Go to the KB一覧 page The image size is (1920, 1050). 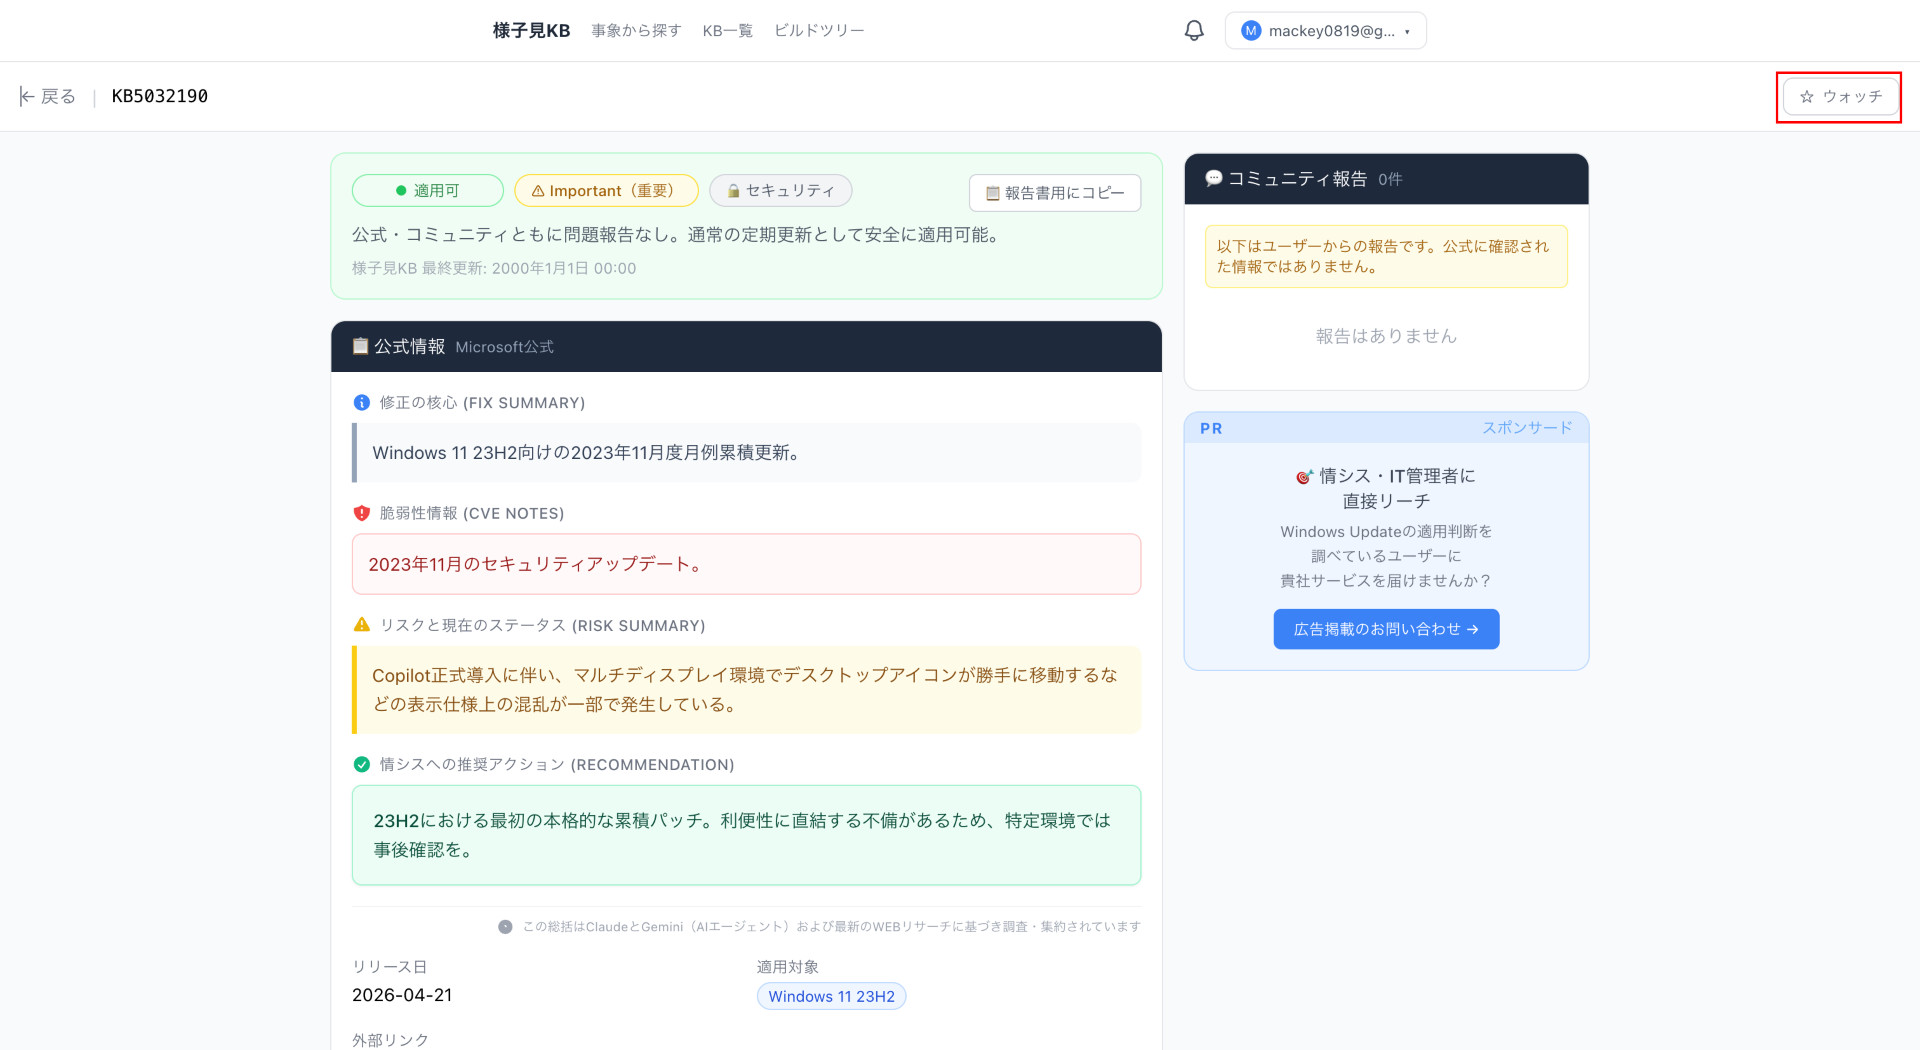point(727,31)
